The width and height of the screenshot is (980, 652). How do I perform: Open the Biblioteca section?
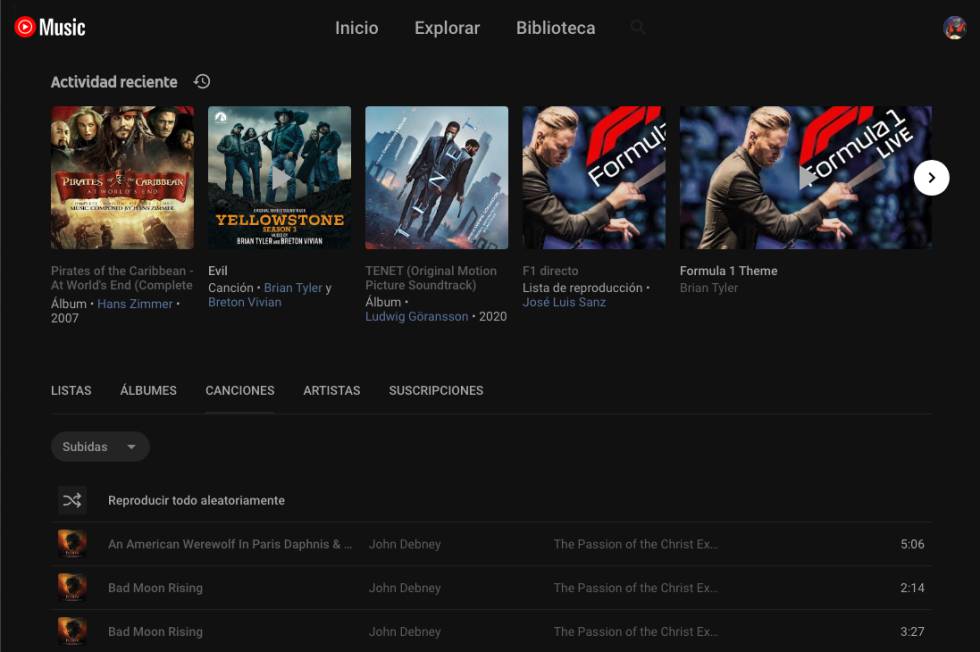[x=556, y=28]
